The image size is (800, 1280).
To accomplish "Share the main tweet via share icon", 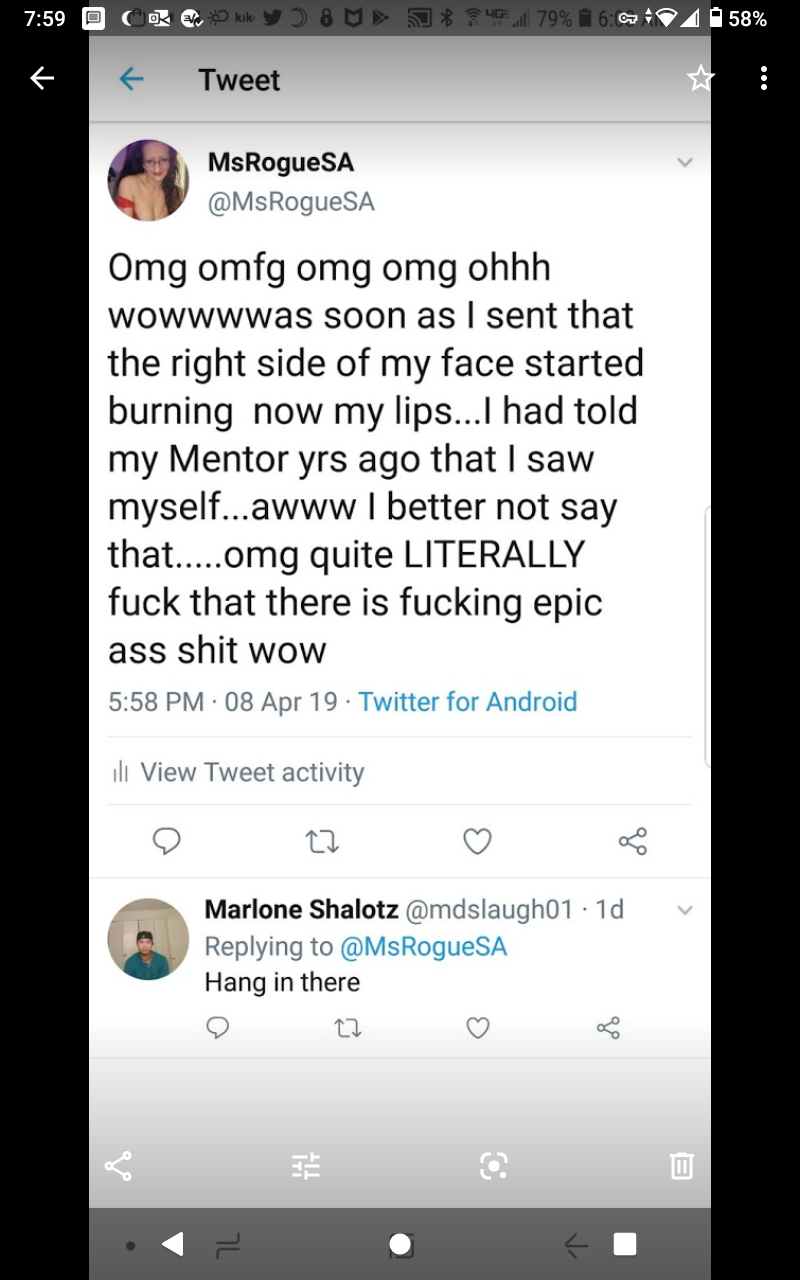I will [633, 841].
